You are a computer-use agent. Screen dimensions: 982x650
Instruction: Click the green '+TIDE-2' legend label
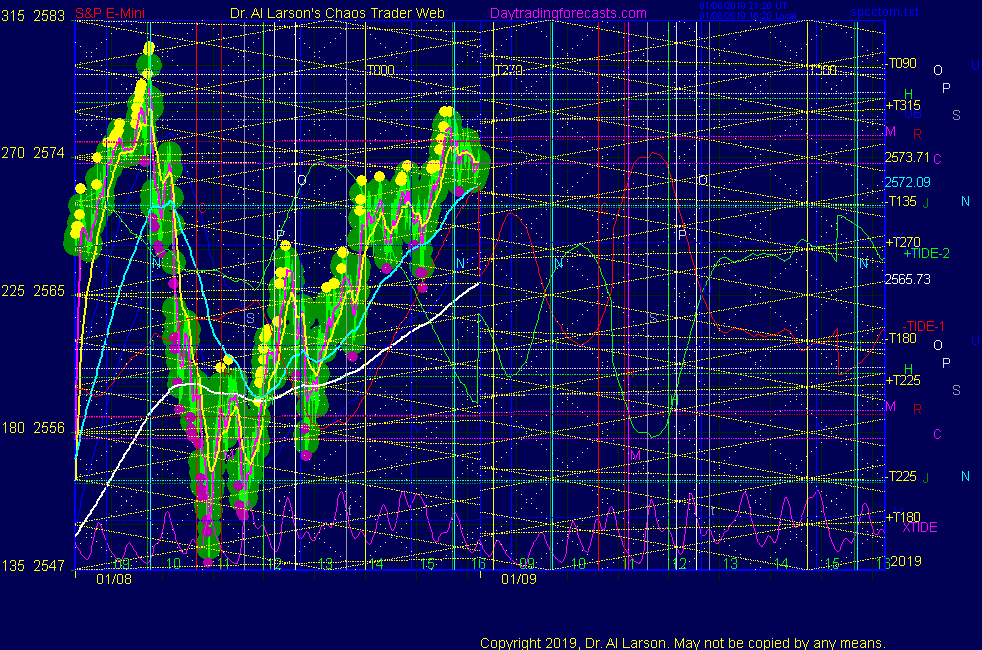(926, 254)
